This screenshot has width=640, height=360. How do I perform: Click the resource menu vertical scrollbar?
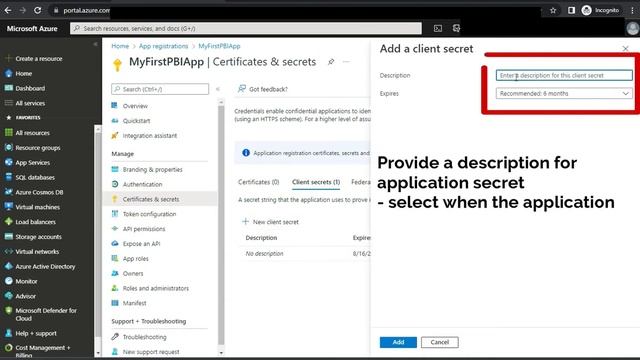pos(221,224)
